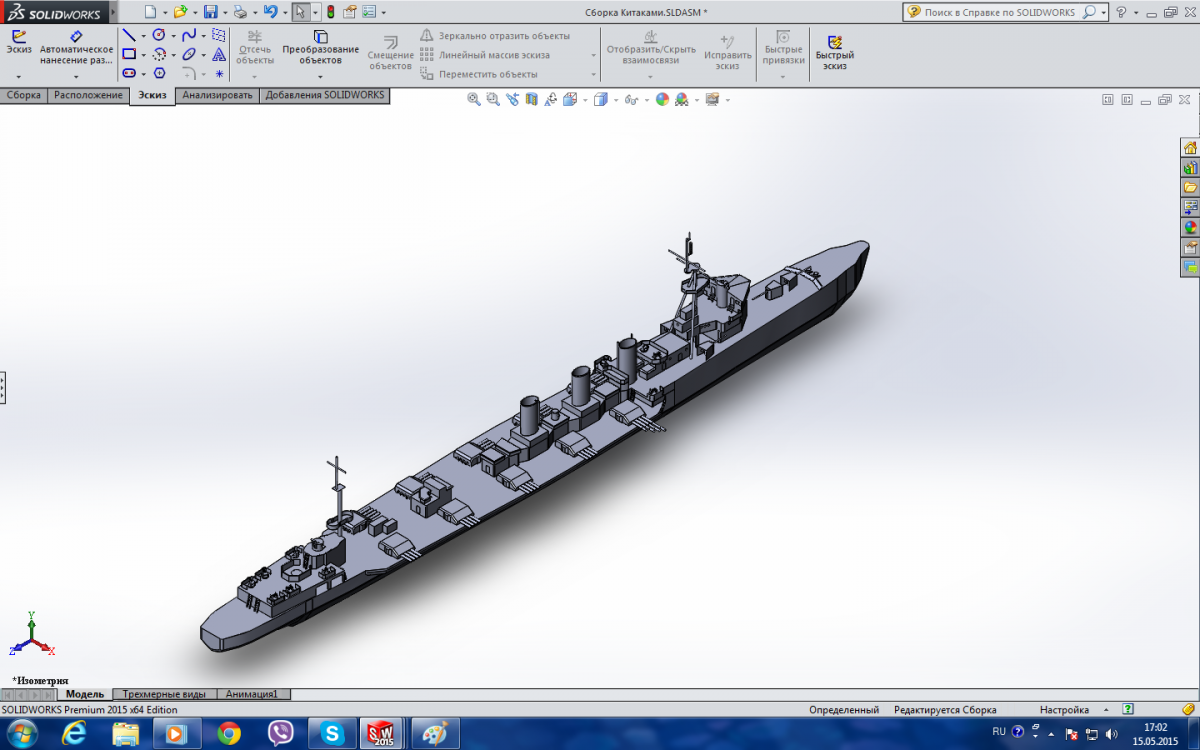Screen dimensions: 1200x750
Task: Open Google Chrome from the taskbar
Action: click(x=229, y=734)
